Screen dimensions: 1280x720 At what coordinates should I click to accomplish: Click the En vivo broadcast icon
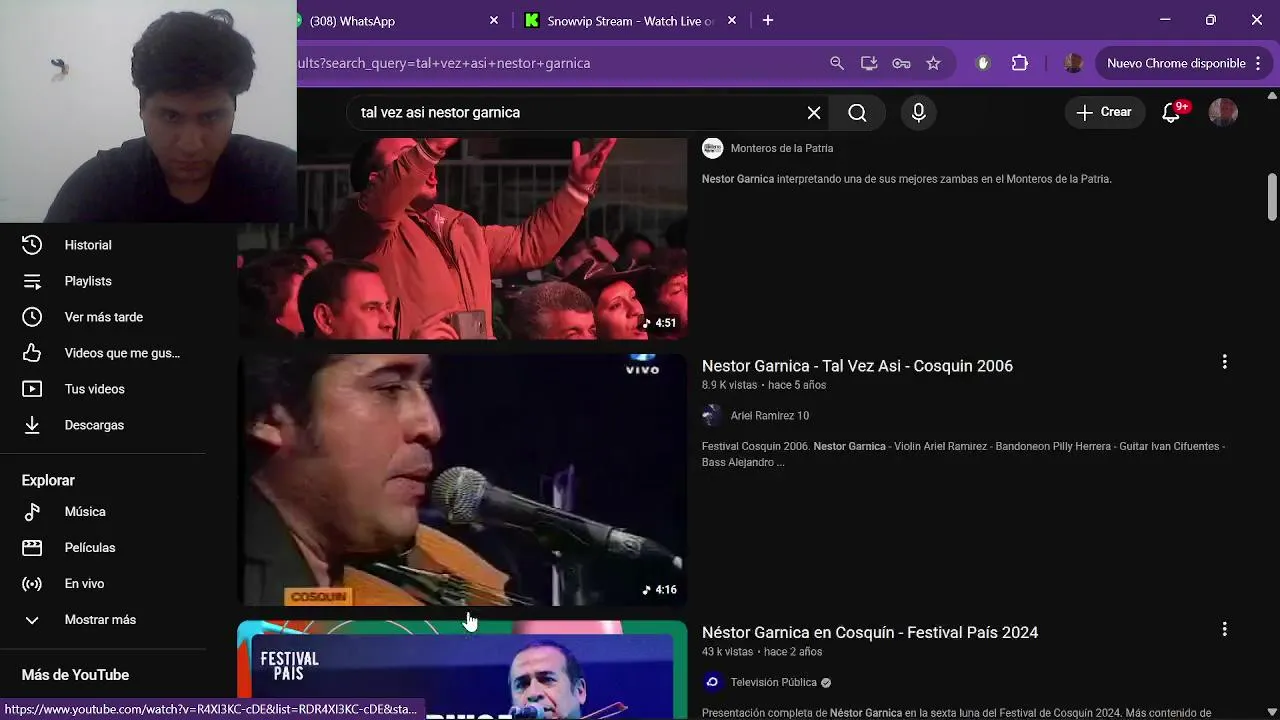pos(32,584)
